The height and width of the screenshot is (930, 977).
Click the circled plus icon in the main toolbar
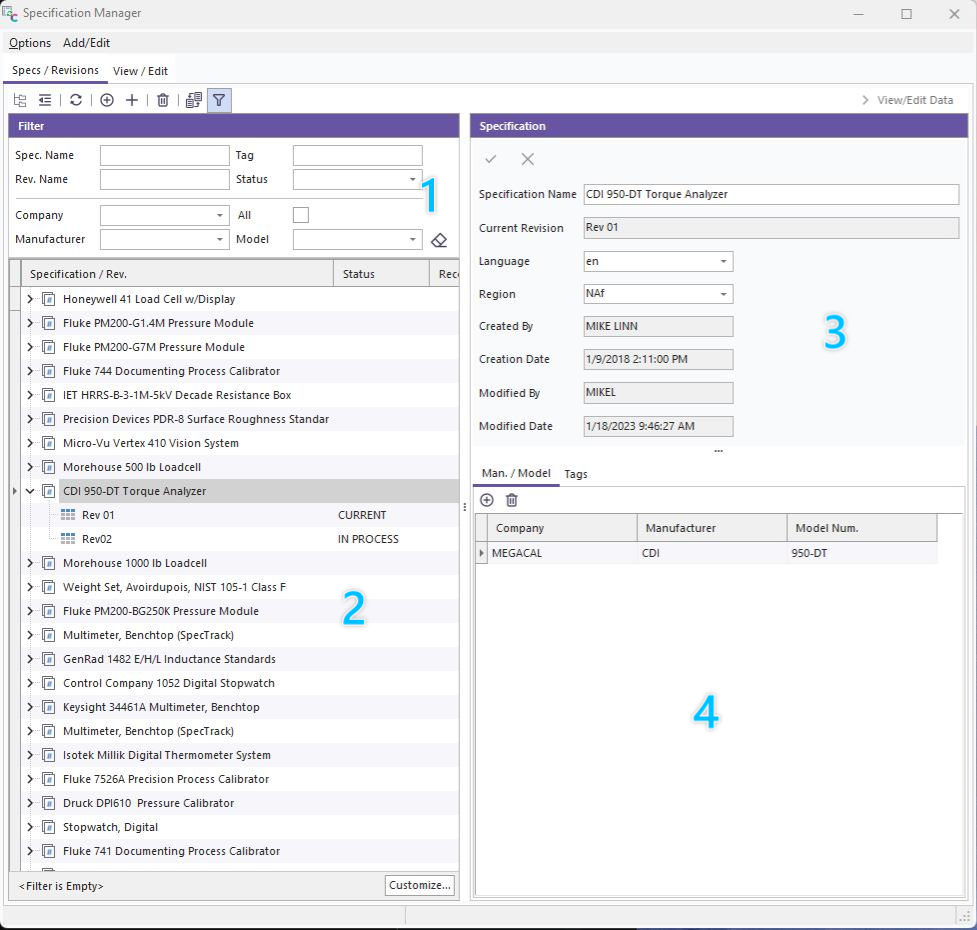(x=107, y=100)
